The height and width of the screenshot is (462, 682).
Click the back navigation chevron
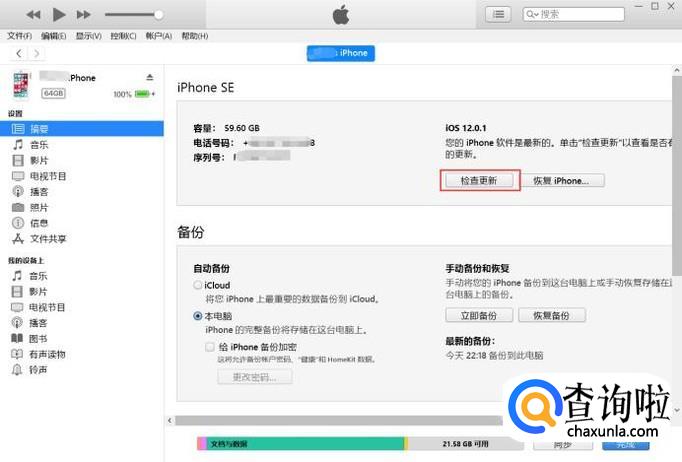(x=19, y=54)
